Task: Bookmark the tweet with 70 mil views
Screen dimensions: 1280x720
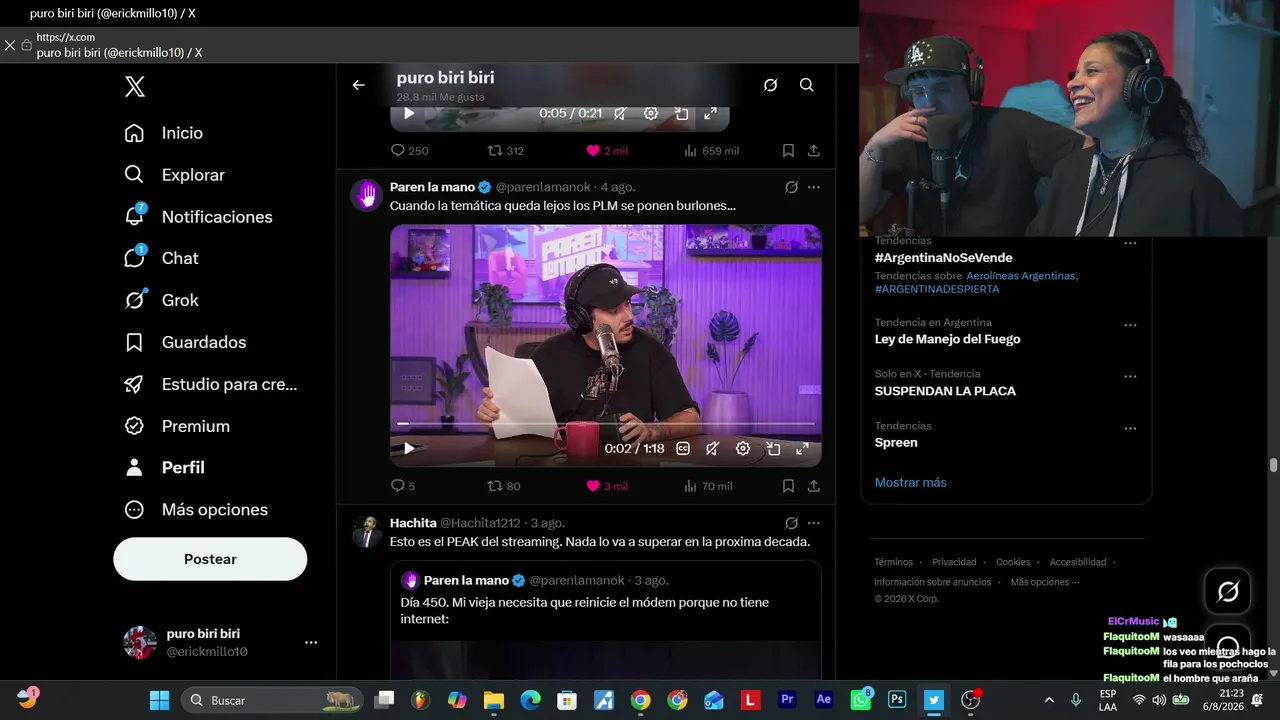Action: (x=788, y=486)
